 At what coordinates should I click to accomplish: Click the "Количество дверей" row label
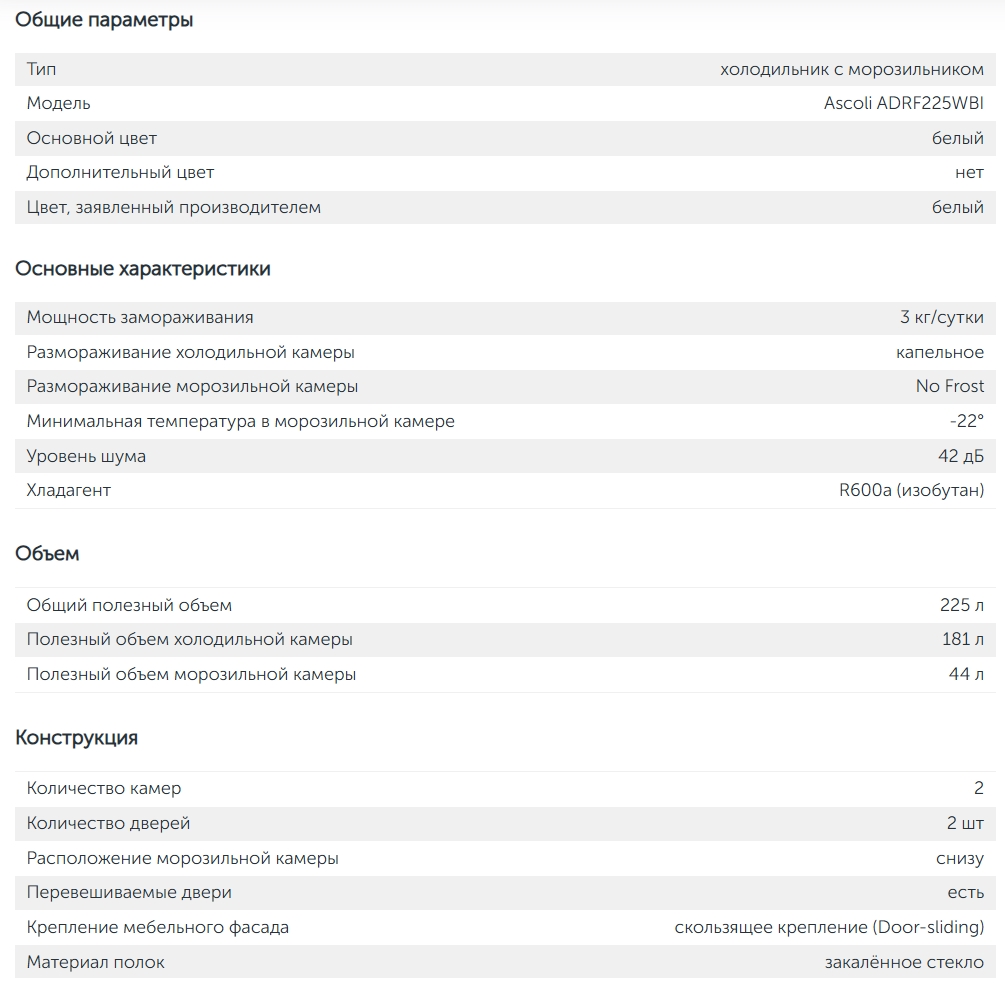tap(108, 823)
